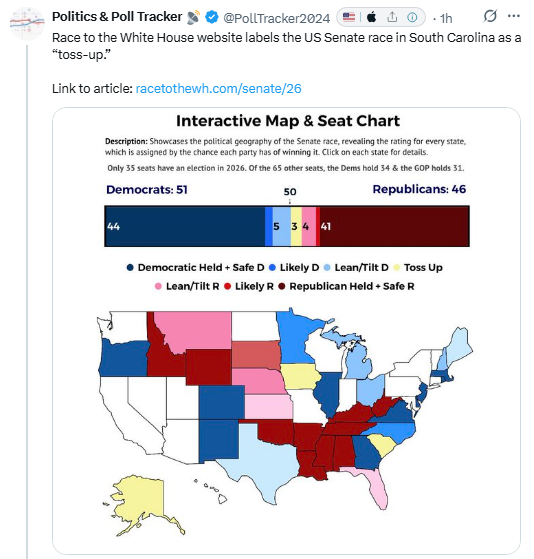Click the blue info circle icon

(x=412, y=17)
